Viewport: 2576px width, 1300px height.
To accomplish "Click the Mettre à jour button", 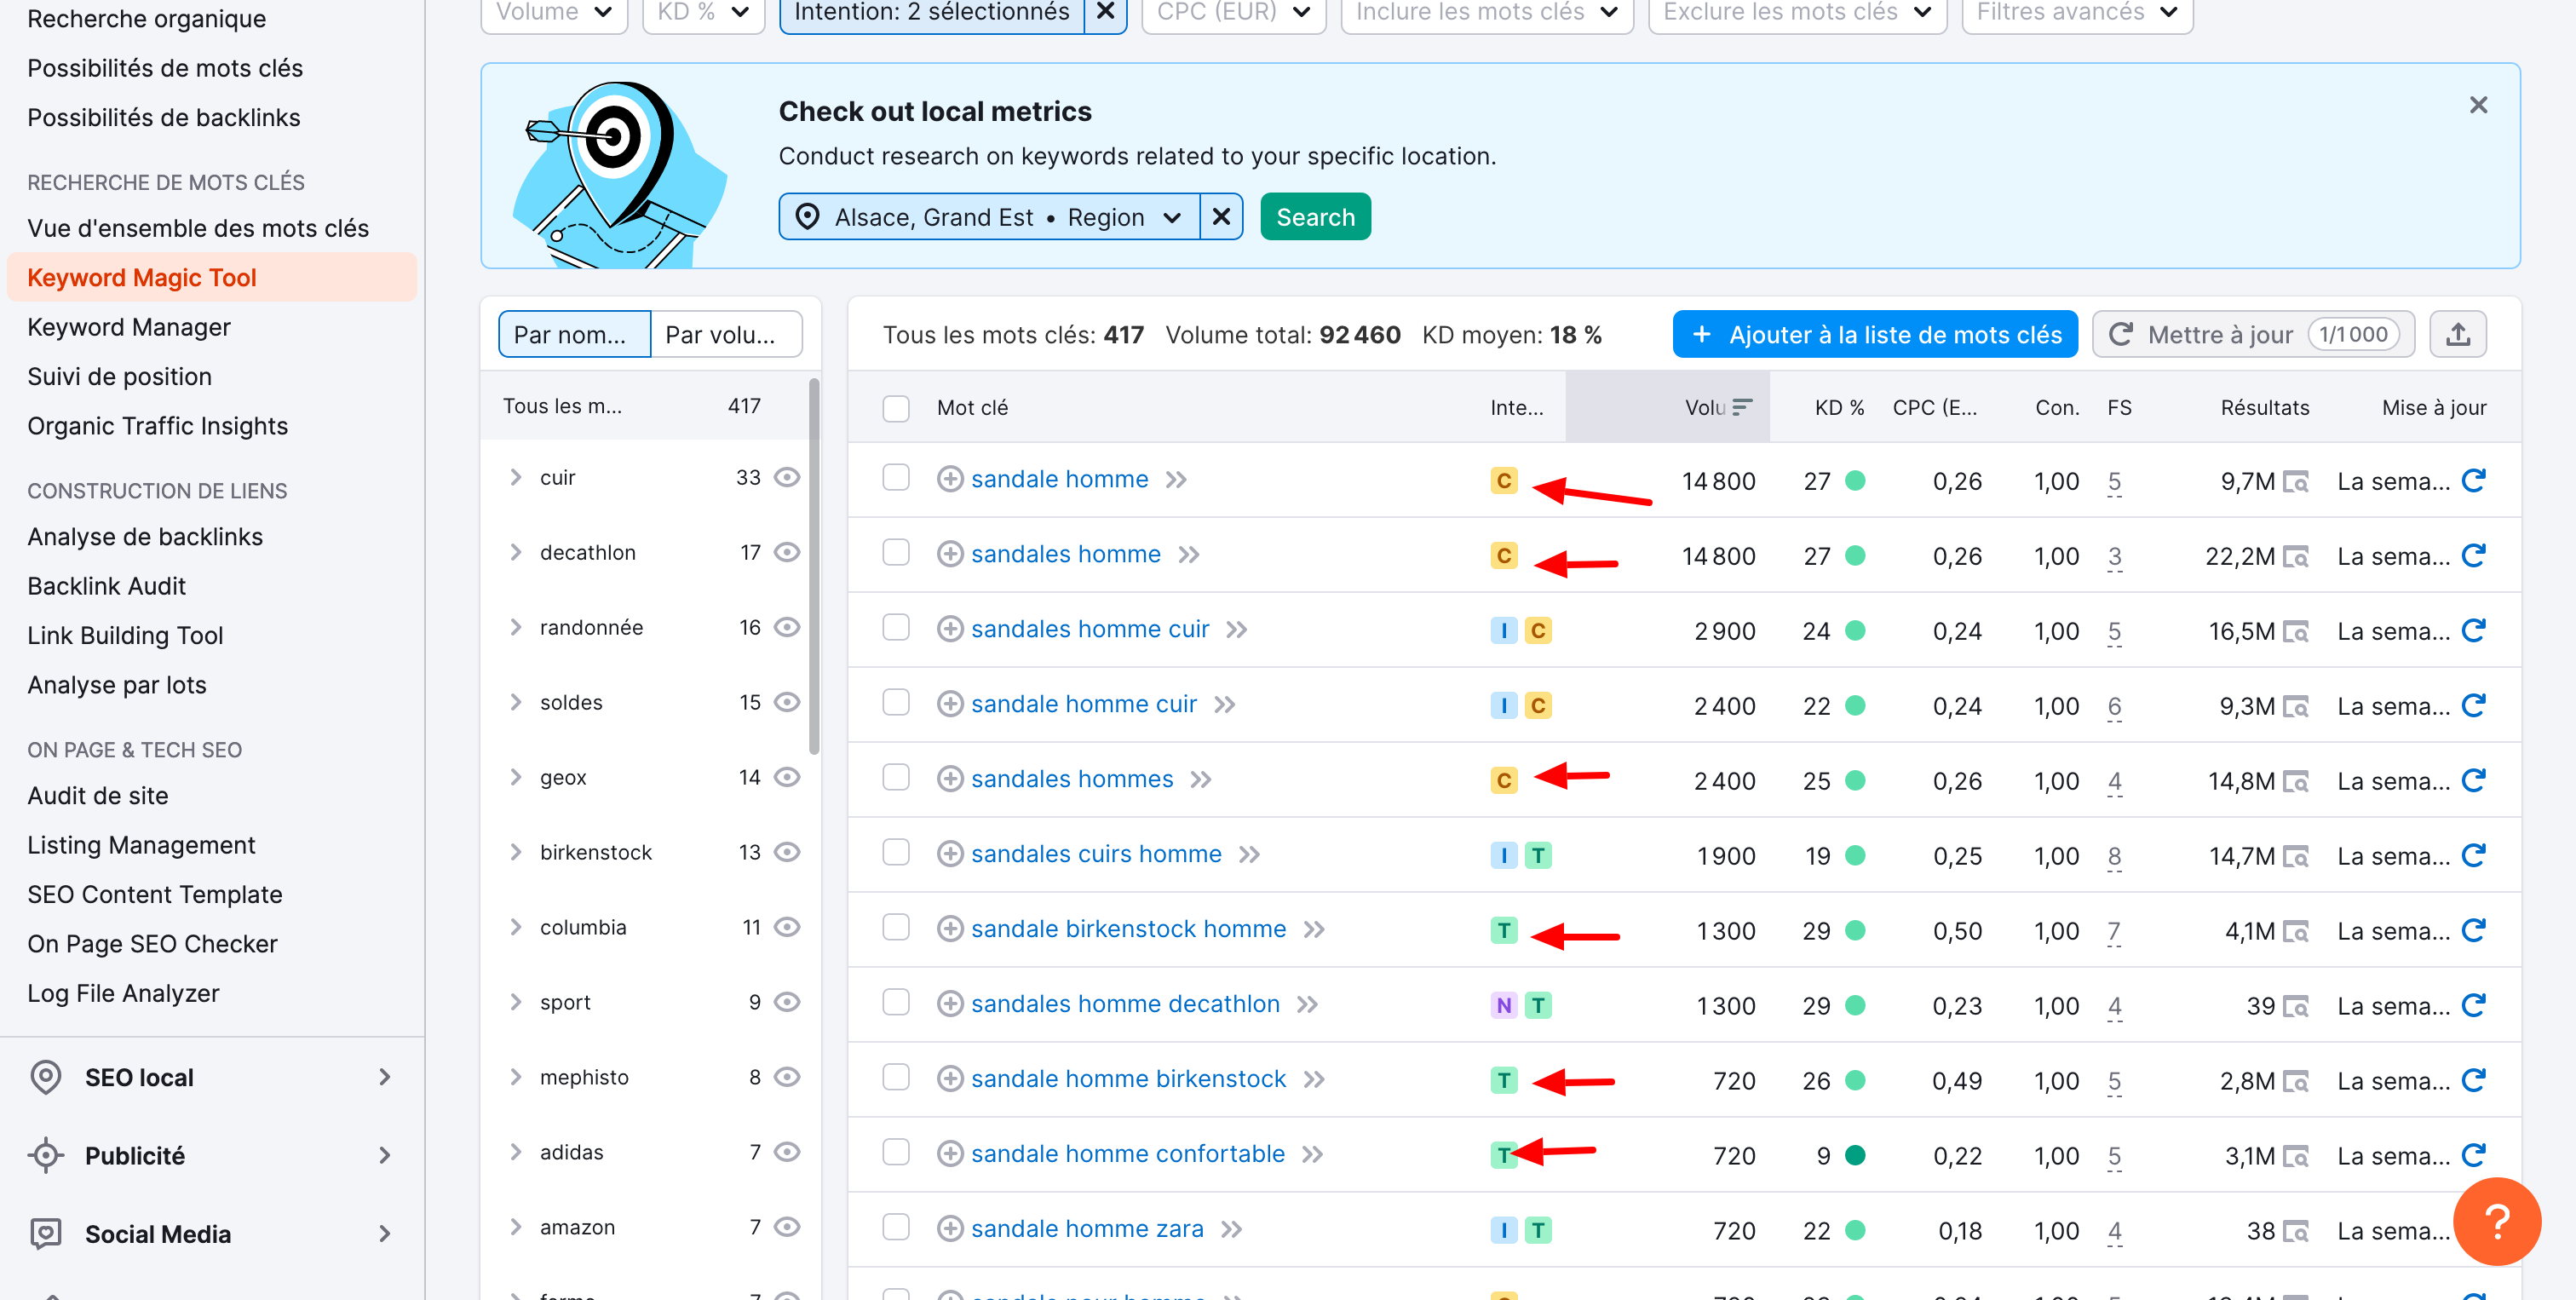I will [x=2252, y=334].
